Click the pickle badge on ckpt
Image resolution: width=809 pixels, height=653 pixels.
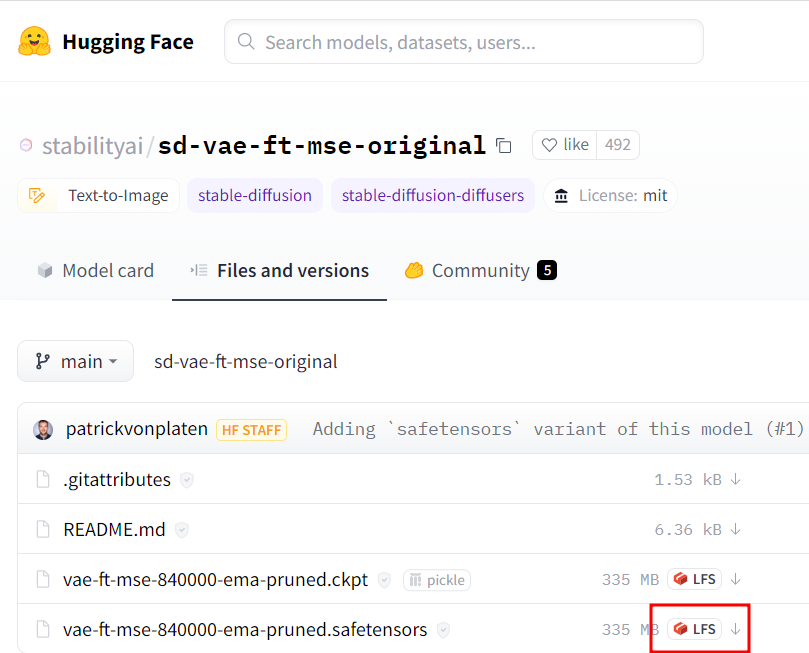click(436, 580)
